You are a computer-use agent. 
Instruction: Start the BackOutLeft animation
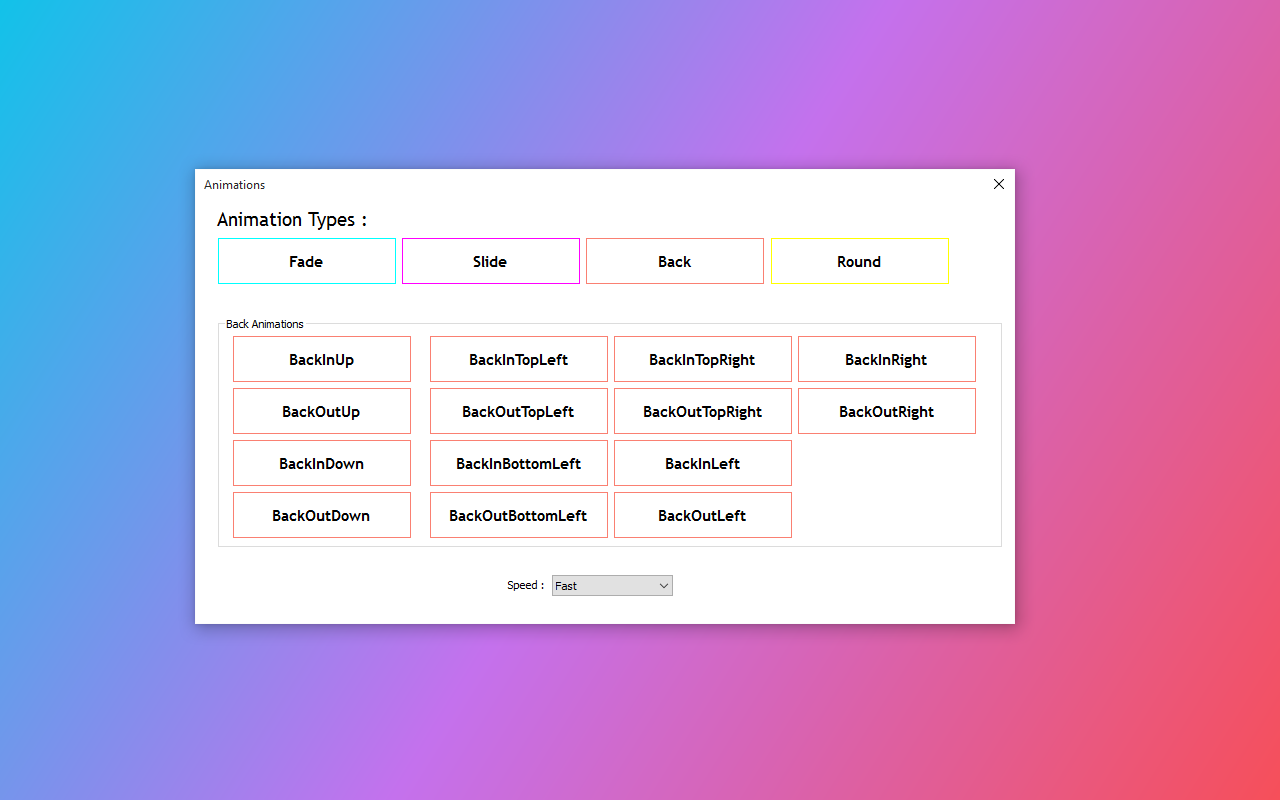click(x=703, y=515)
